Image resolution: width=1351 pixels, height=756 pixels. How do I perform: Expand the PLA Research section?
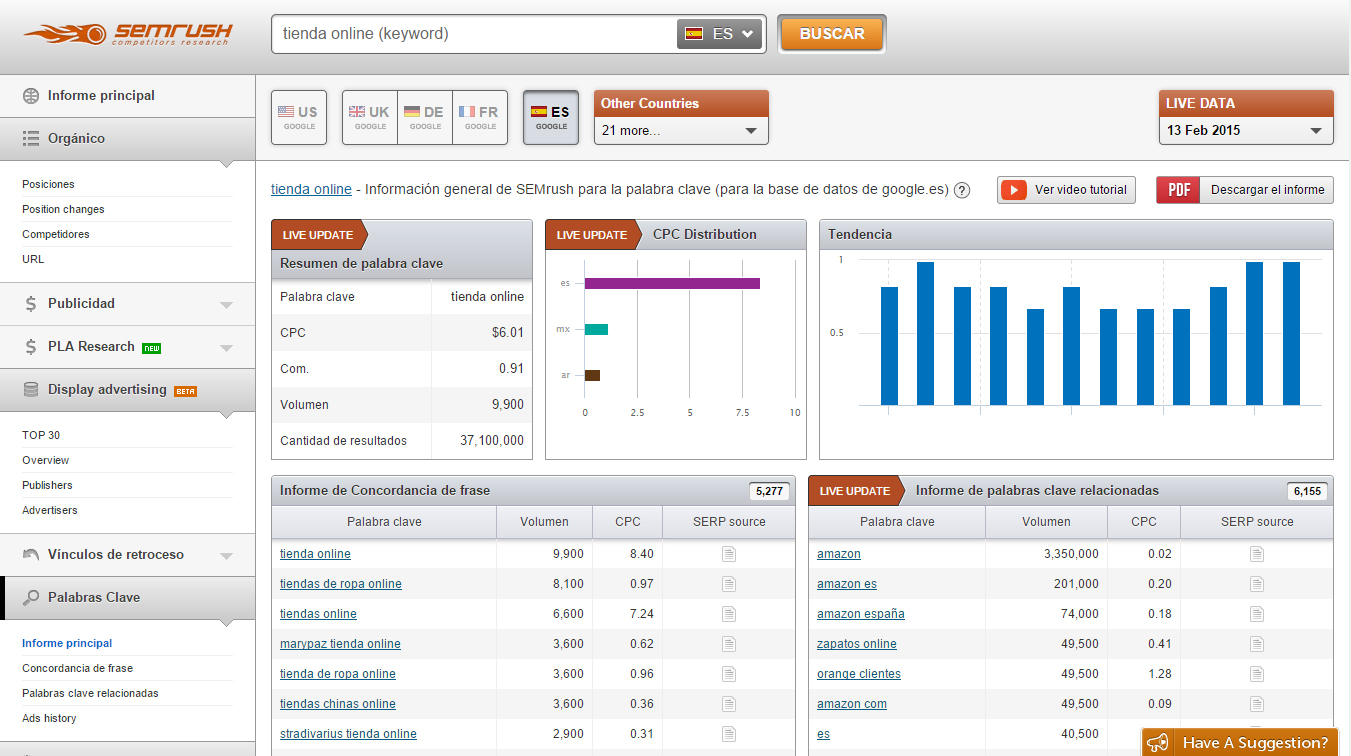click(226, 348)
